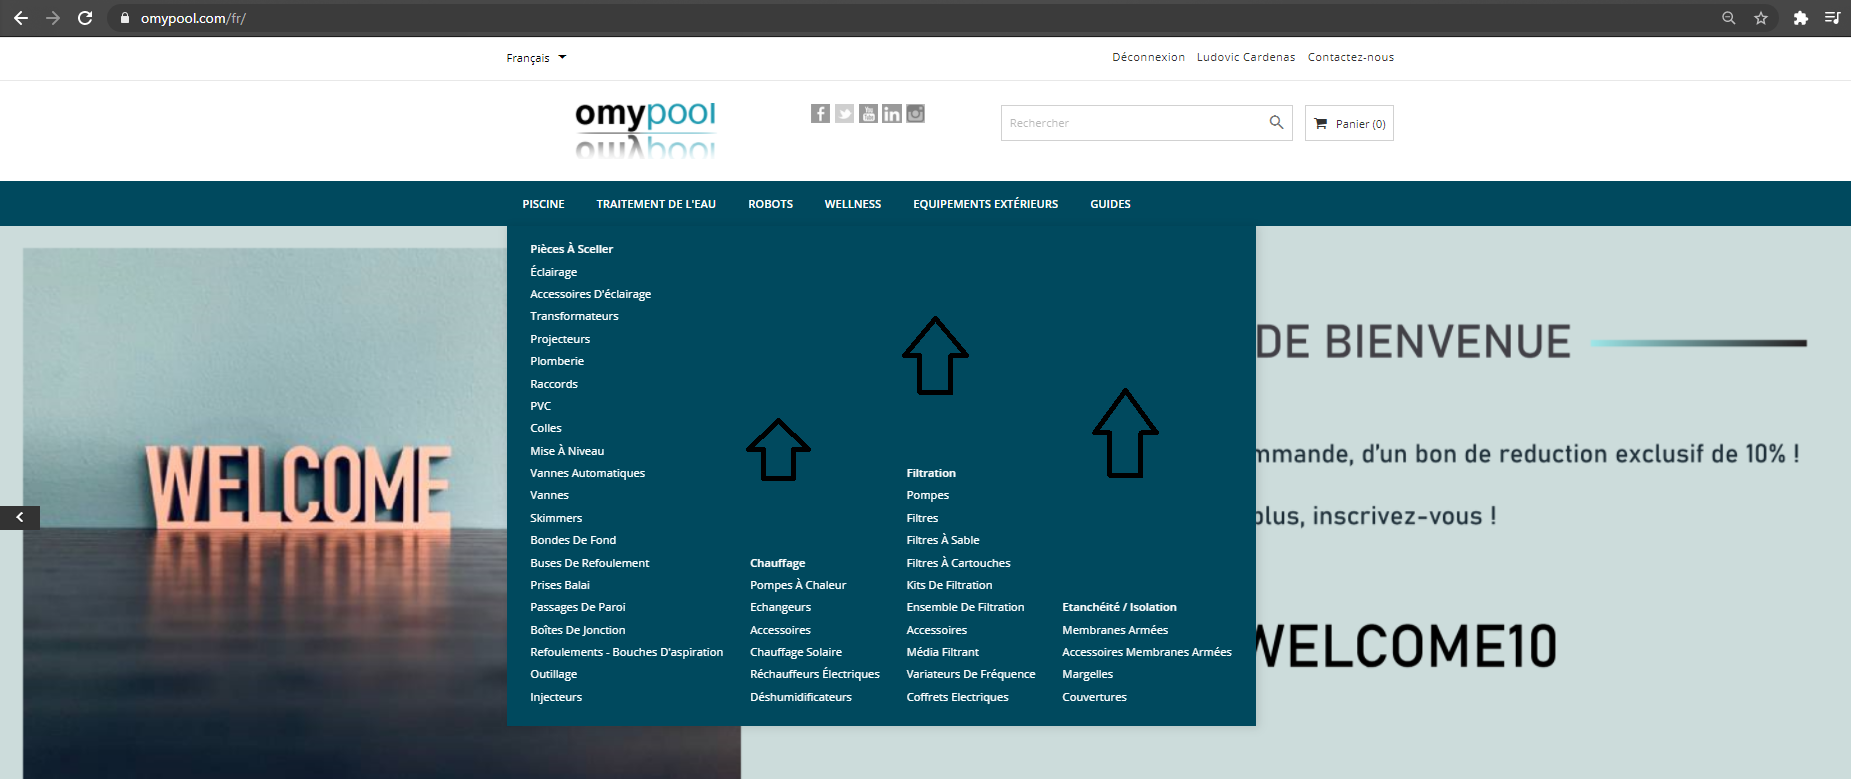The image size is (1851, 779).
Task: Open Plomberie link
Action: coord(557,361)
